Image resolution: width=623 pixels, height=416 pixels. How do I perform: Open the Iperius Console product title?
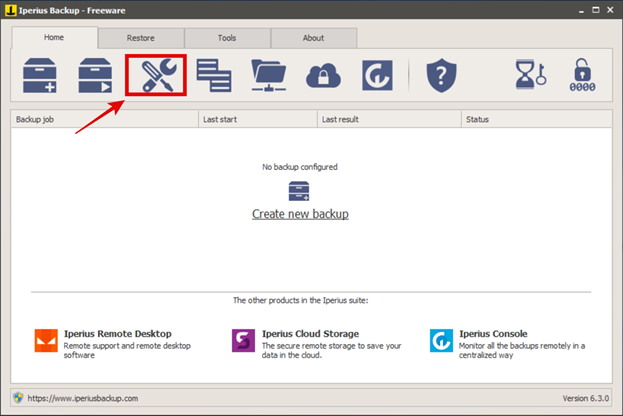click(493, 334)
